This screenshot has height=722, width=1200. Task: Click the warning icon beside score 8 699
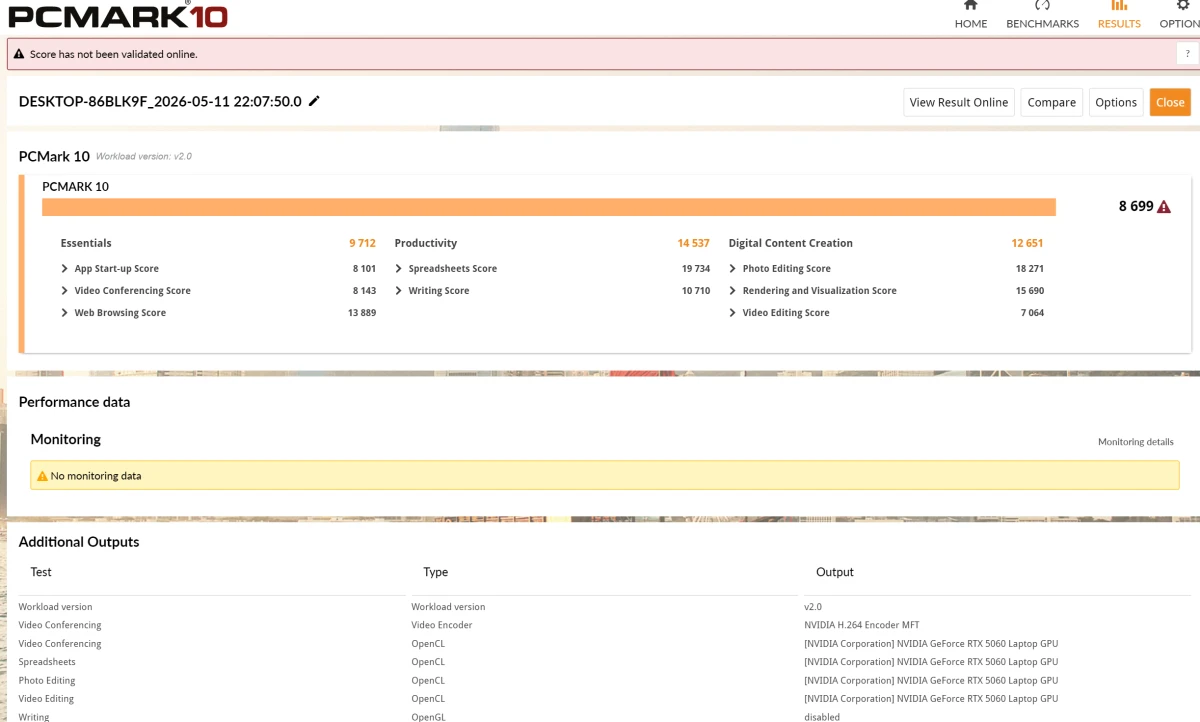click(x=1163, y=207)
